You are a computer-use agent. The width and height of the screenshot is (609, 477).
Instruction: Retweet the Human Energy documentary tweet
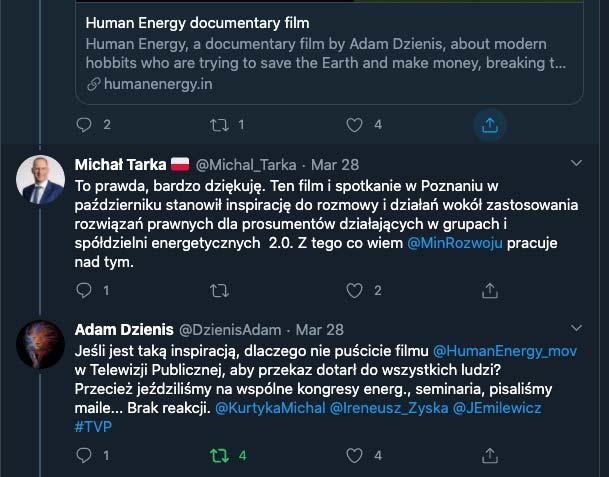(x=218, y=125)
